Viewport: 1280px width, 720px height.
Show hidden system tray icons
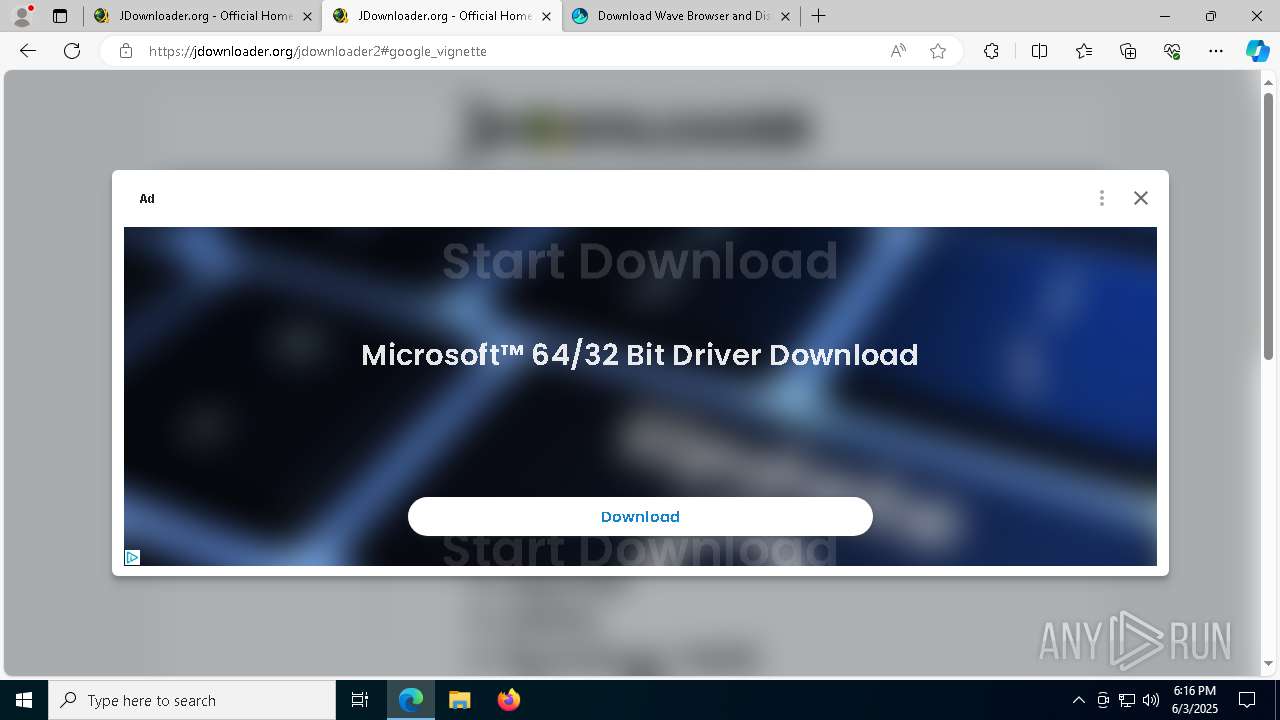pos(1078,700)
